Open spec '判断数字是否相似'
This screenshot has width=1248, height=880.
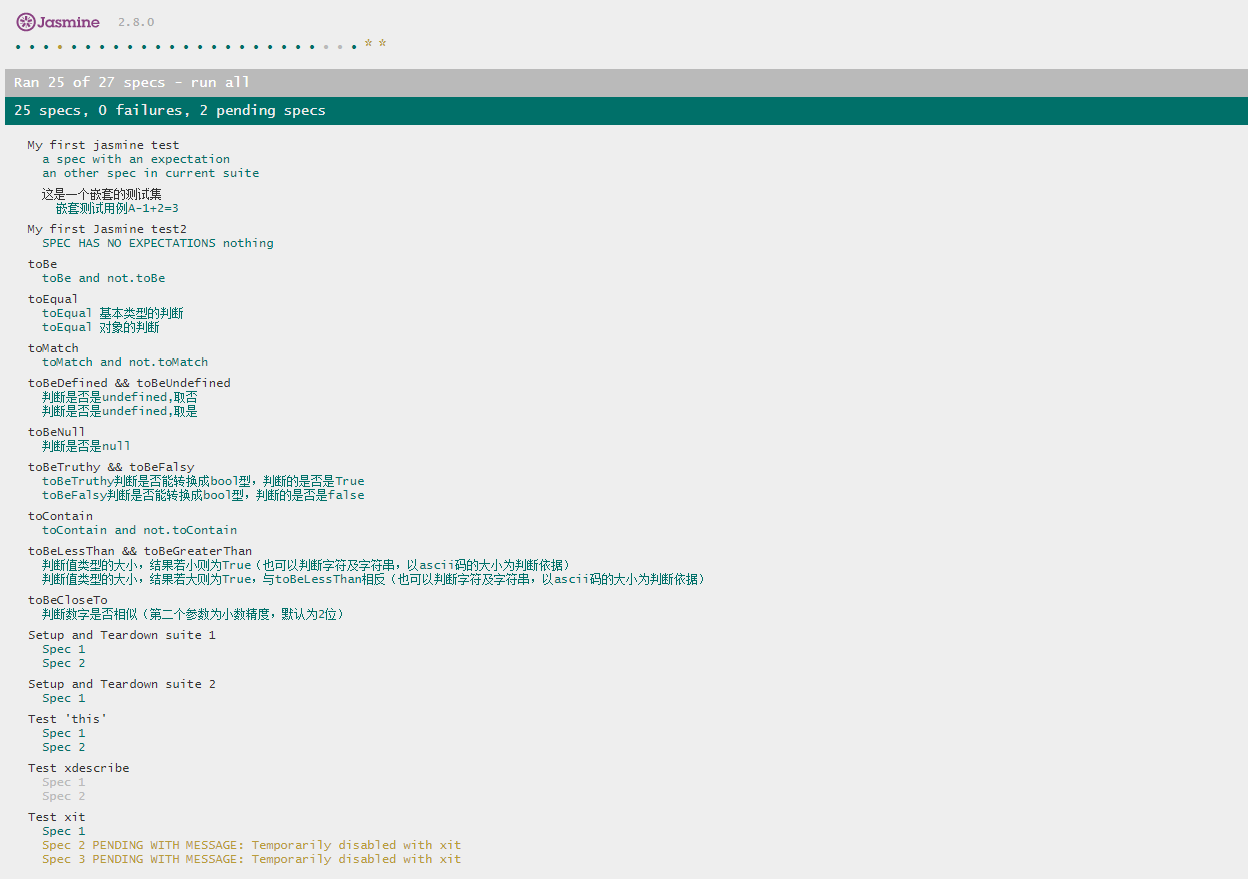pos(196,614)
